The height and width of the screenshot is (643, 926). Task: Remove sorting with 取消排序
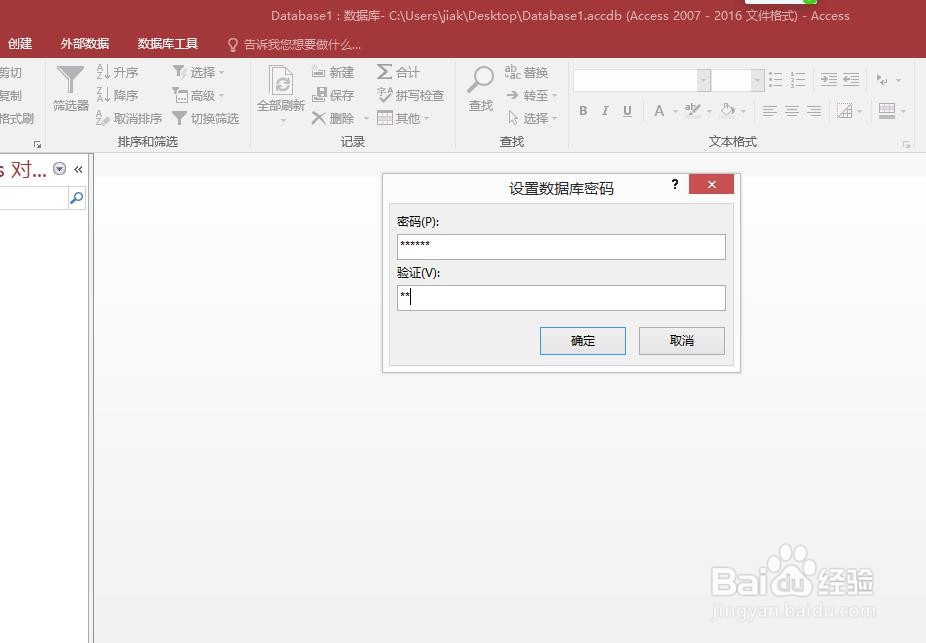pos(129,118)
